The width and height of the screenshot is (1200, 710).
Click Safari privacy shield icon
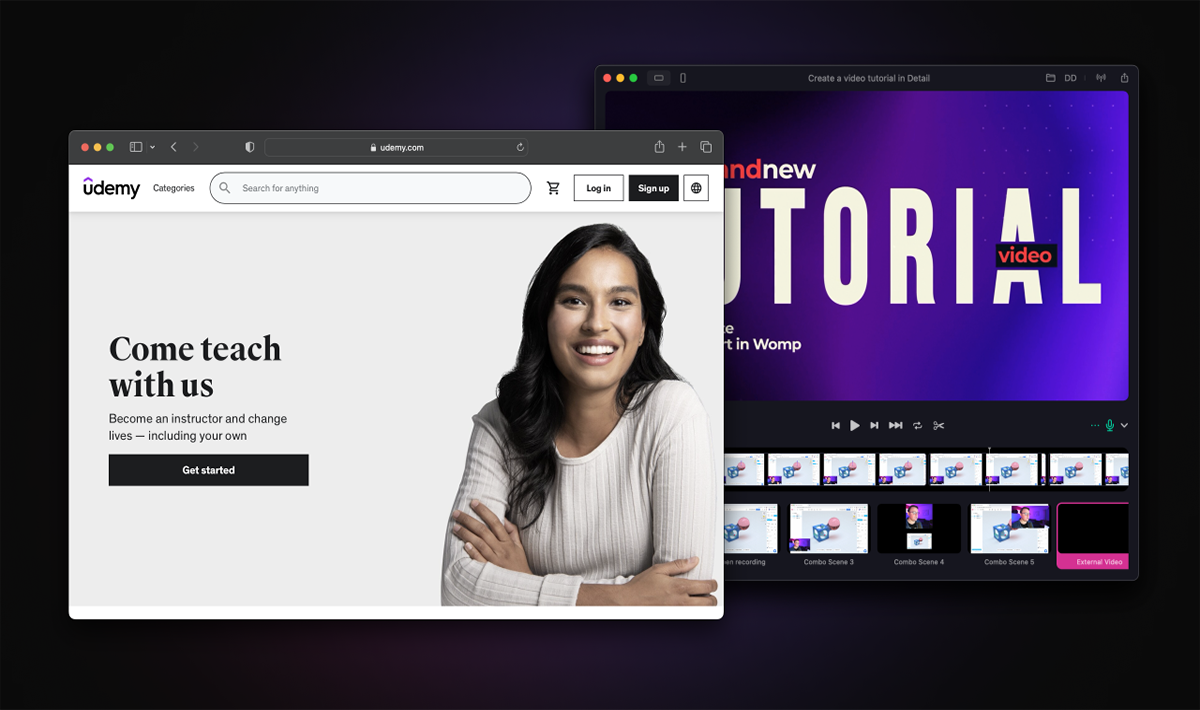tap(250, 147)
